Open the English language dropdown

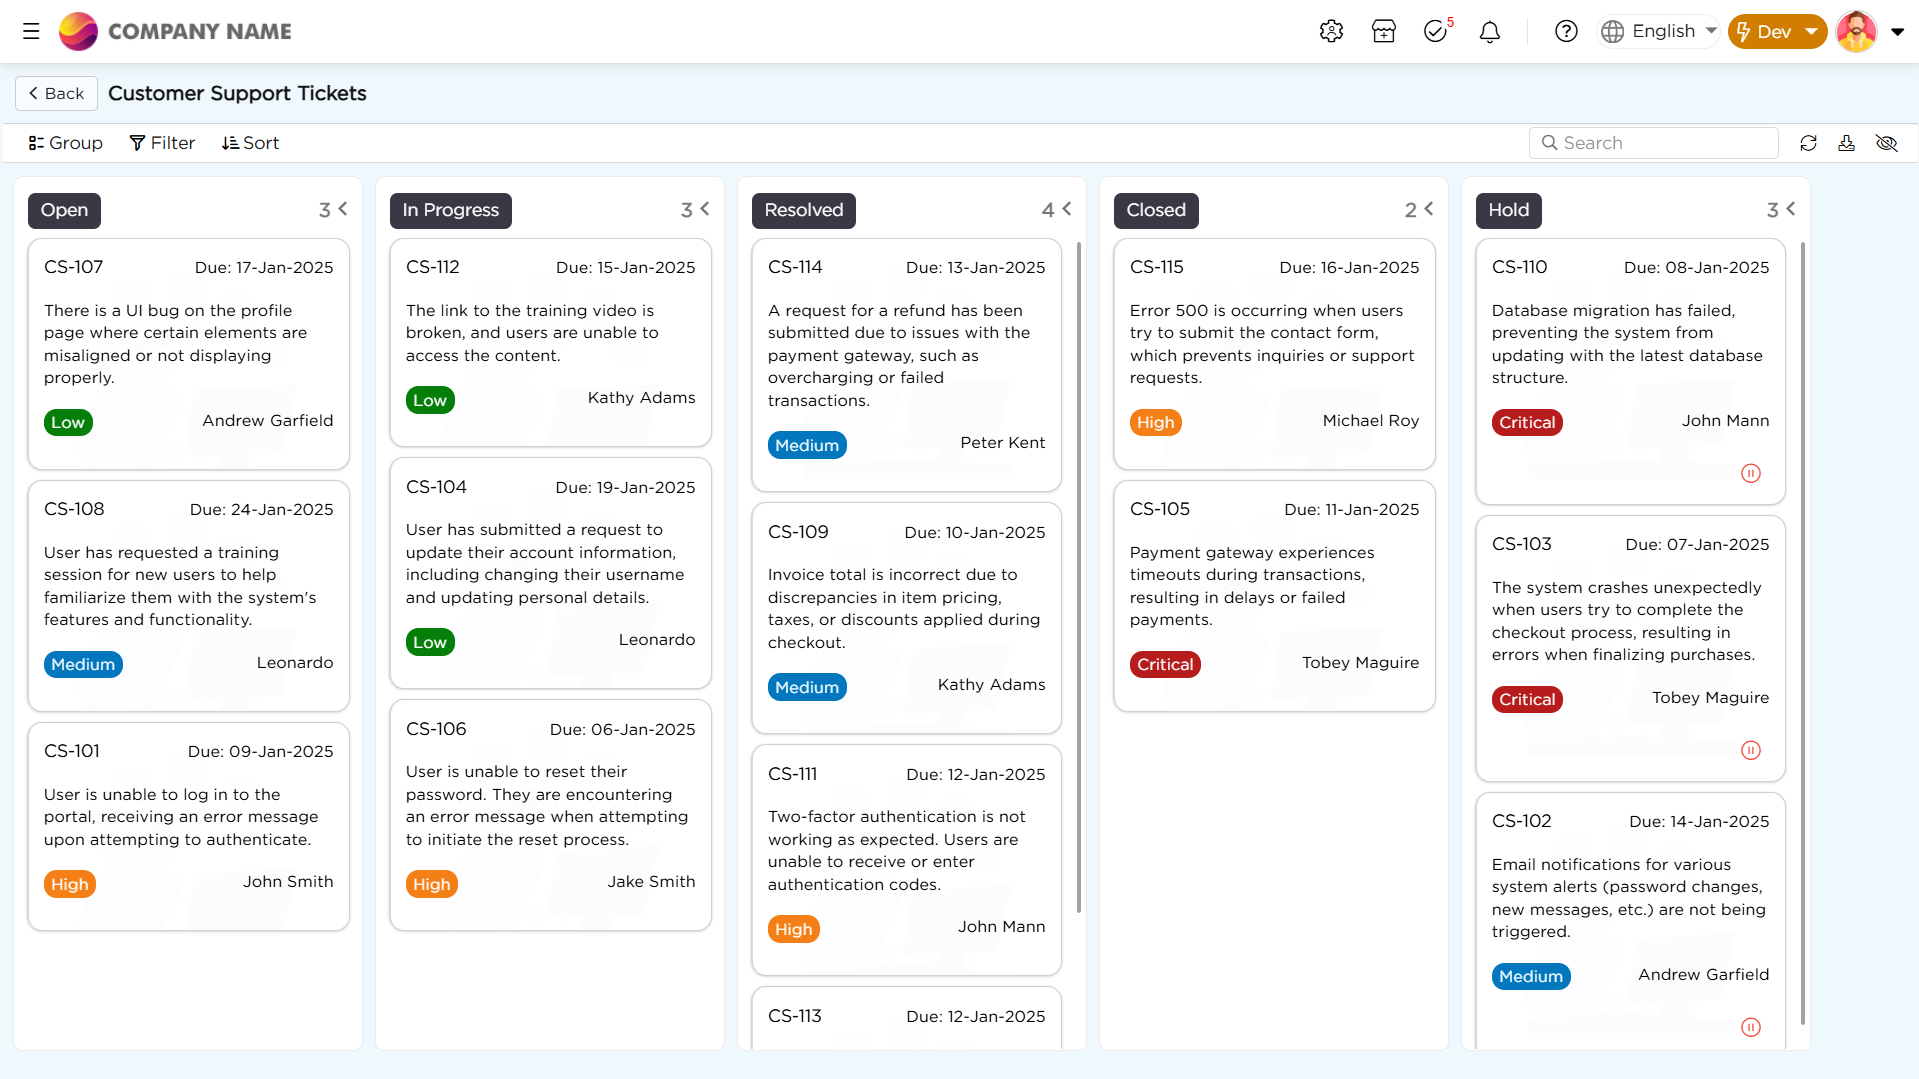point(1659,31)
